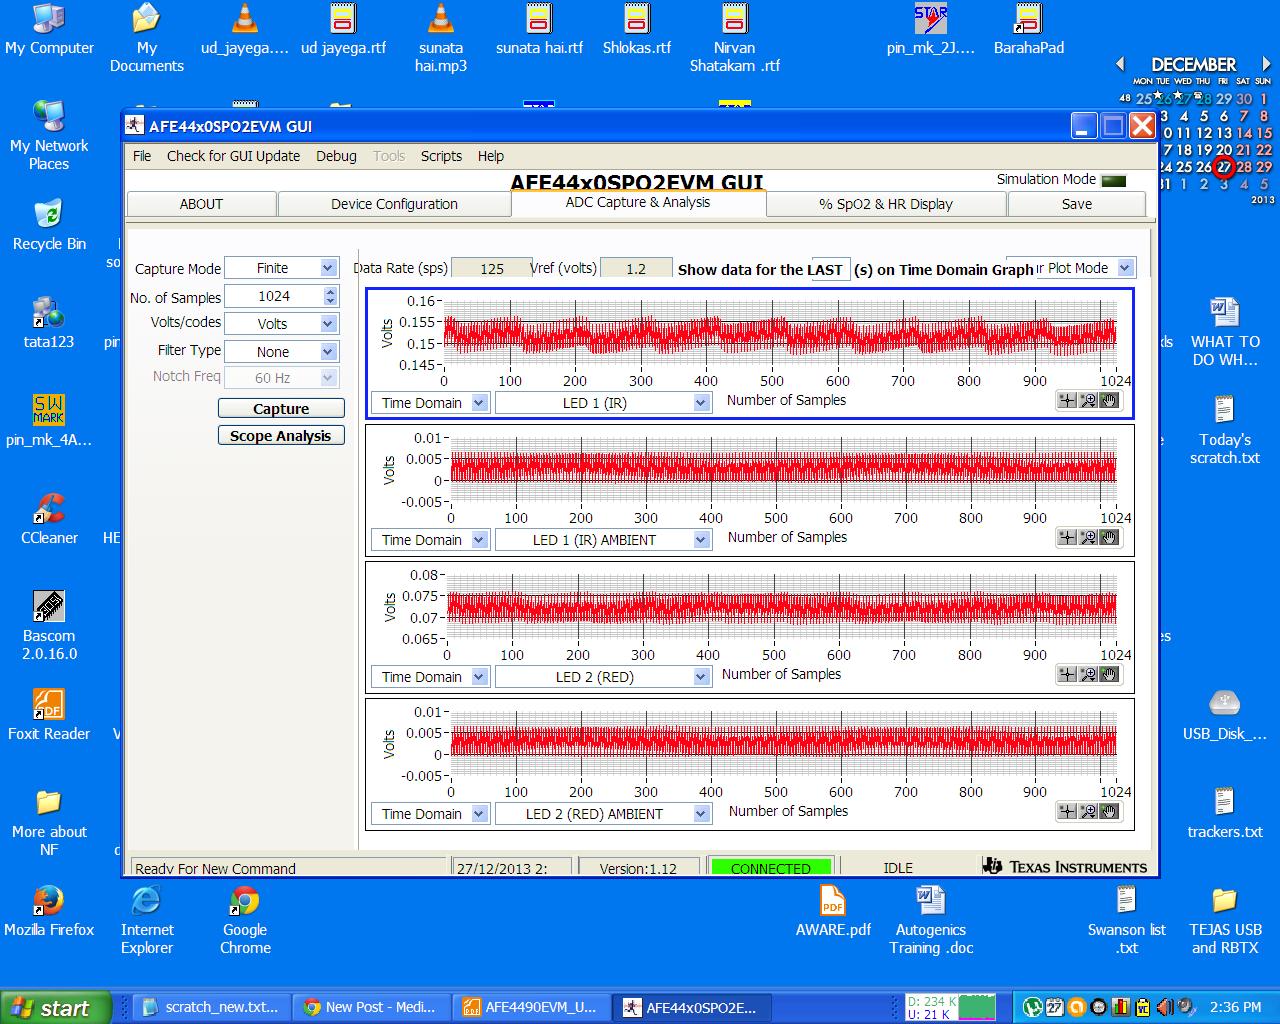The width and height of the screenshot is (1280, 1024).
Task: Go to previous month in calendar gadget
Action: 1120,64
